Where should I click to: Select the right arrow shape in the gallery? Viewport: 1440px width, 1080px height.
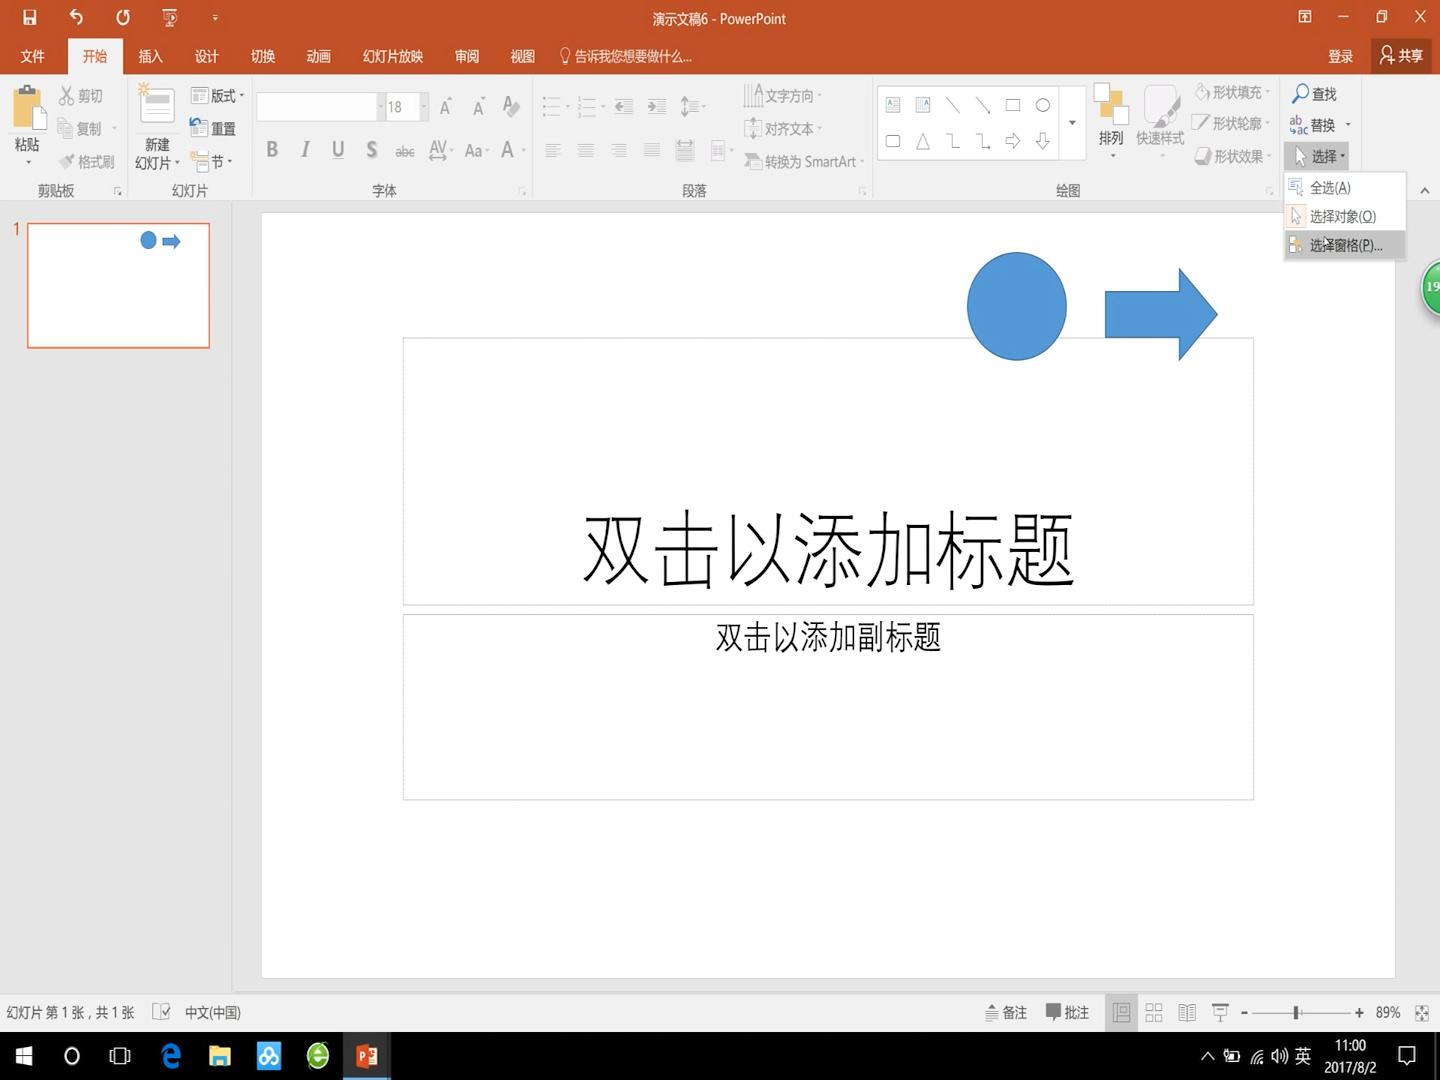click(x=1013, y=141)
